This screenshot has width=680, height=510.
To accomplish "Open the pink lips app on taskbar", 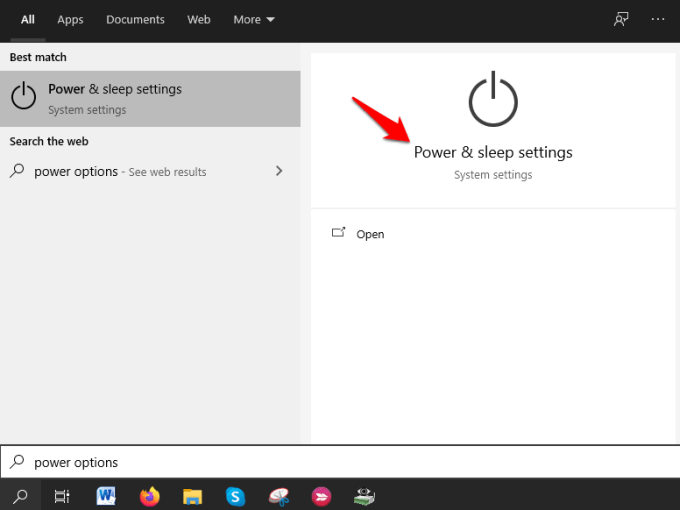I will [321, 497].
